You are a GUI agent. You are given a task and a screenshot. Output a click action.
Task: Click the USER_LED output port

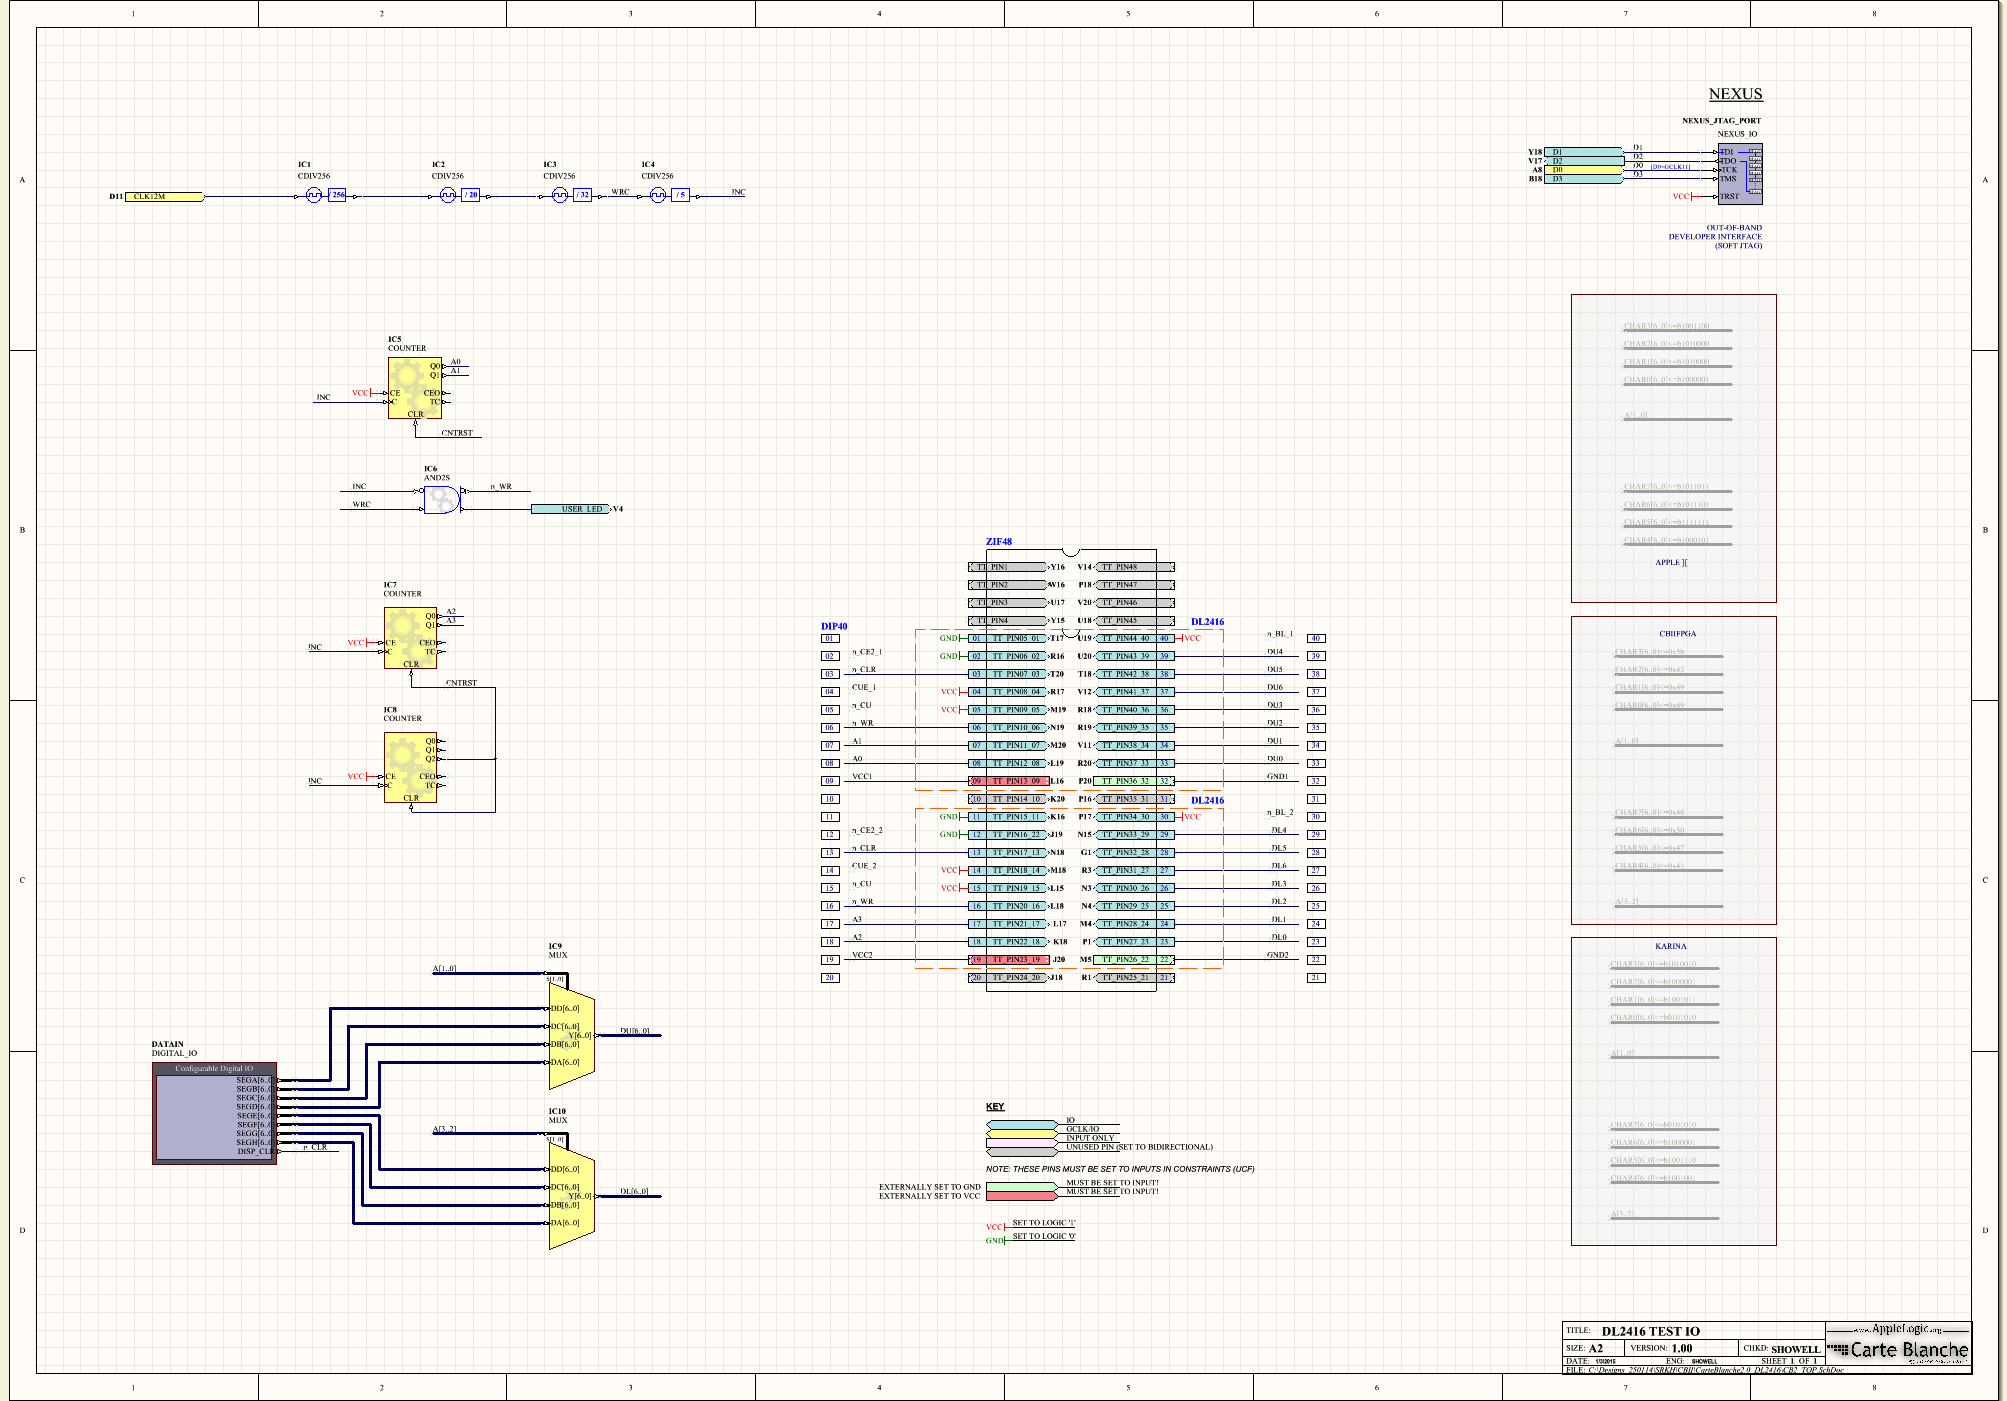570,509
